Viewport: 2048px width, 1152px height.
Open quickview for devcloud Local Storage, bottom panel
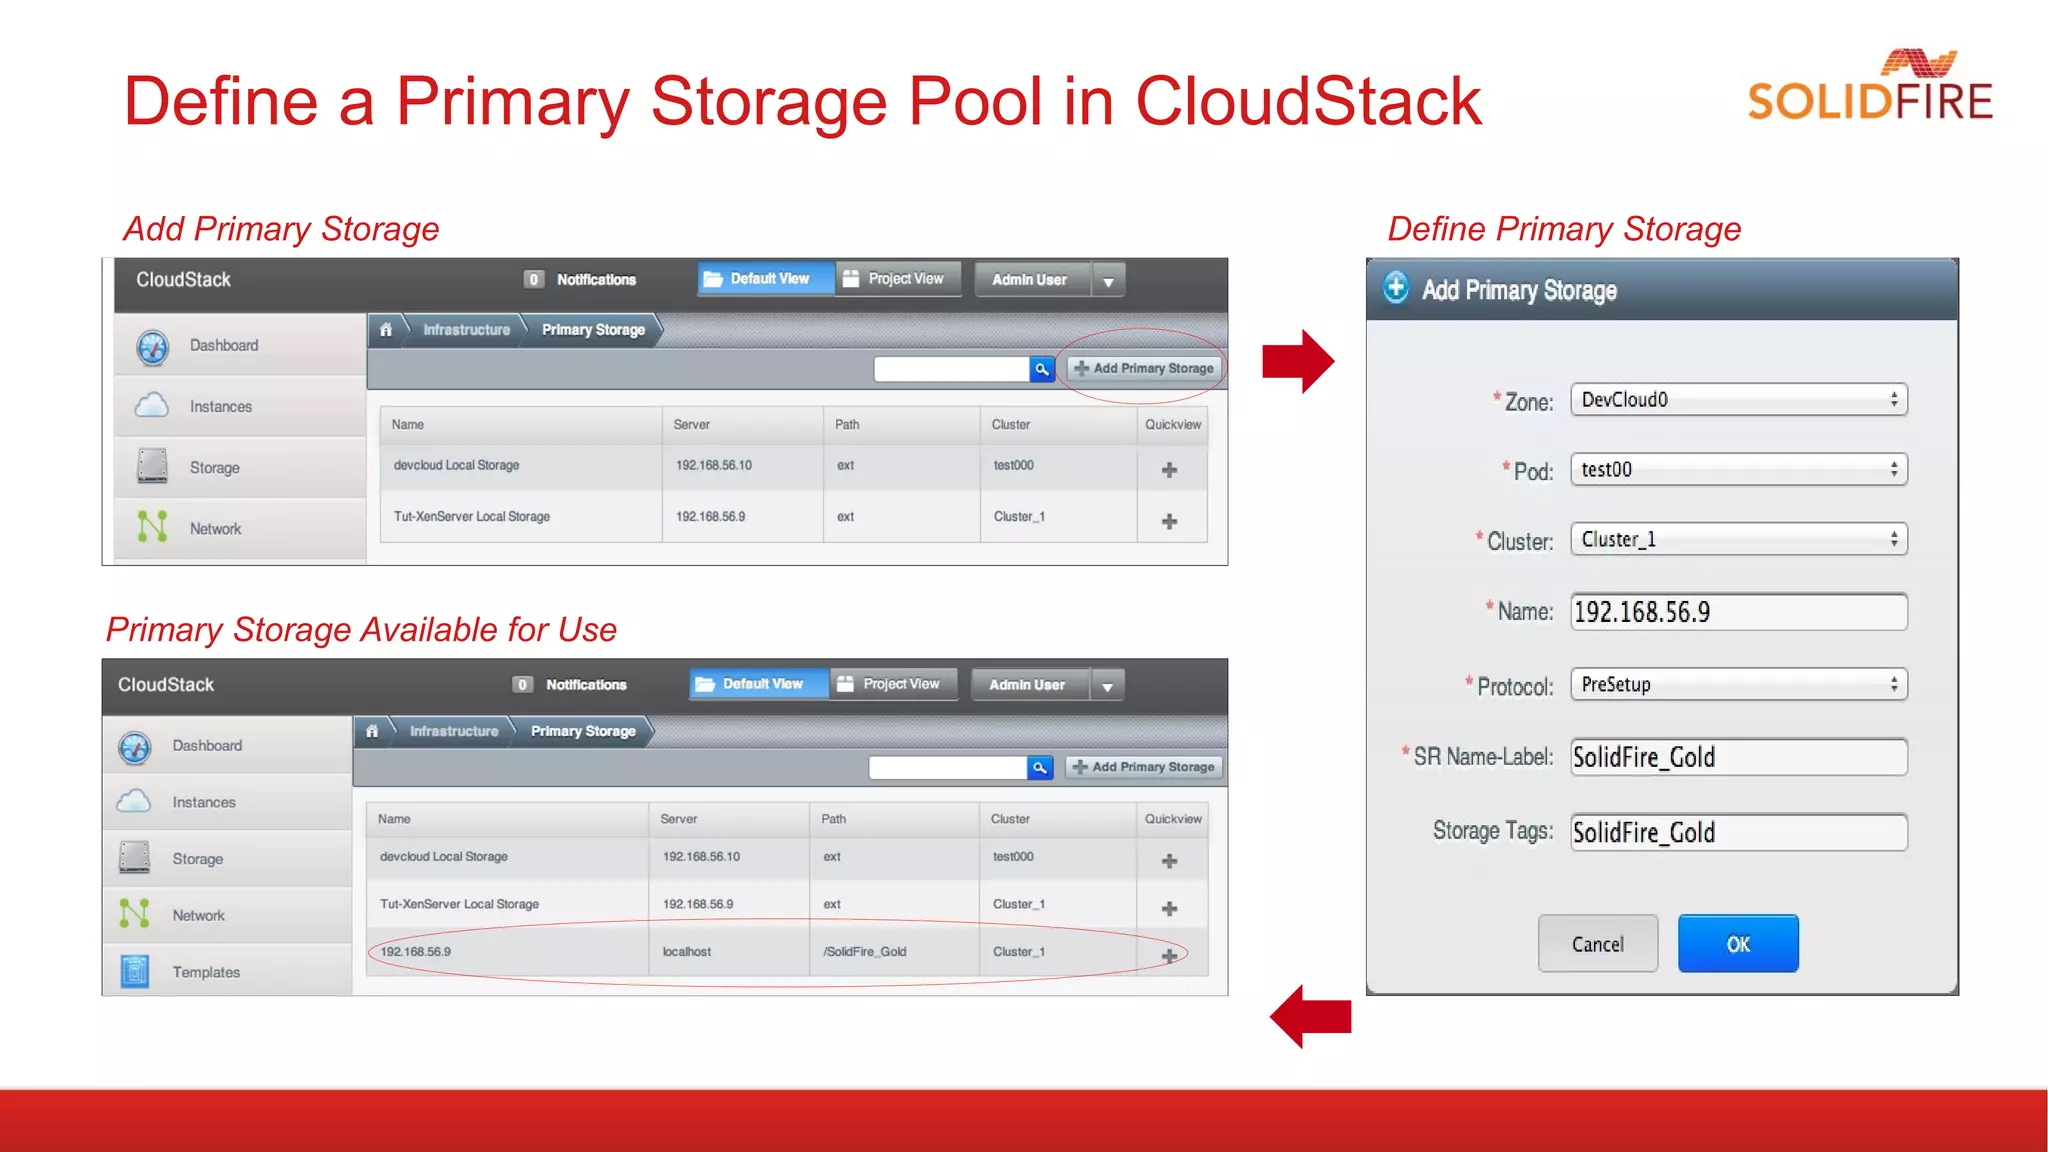tap(1169, 860)
